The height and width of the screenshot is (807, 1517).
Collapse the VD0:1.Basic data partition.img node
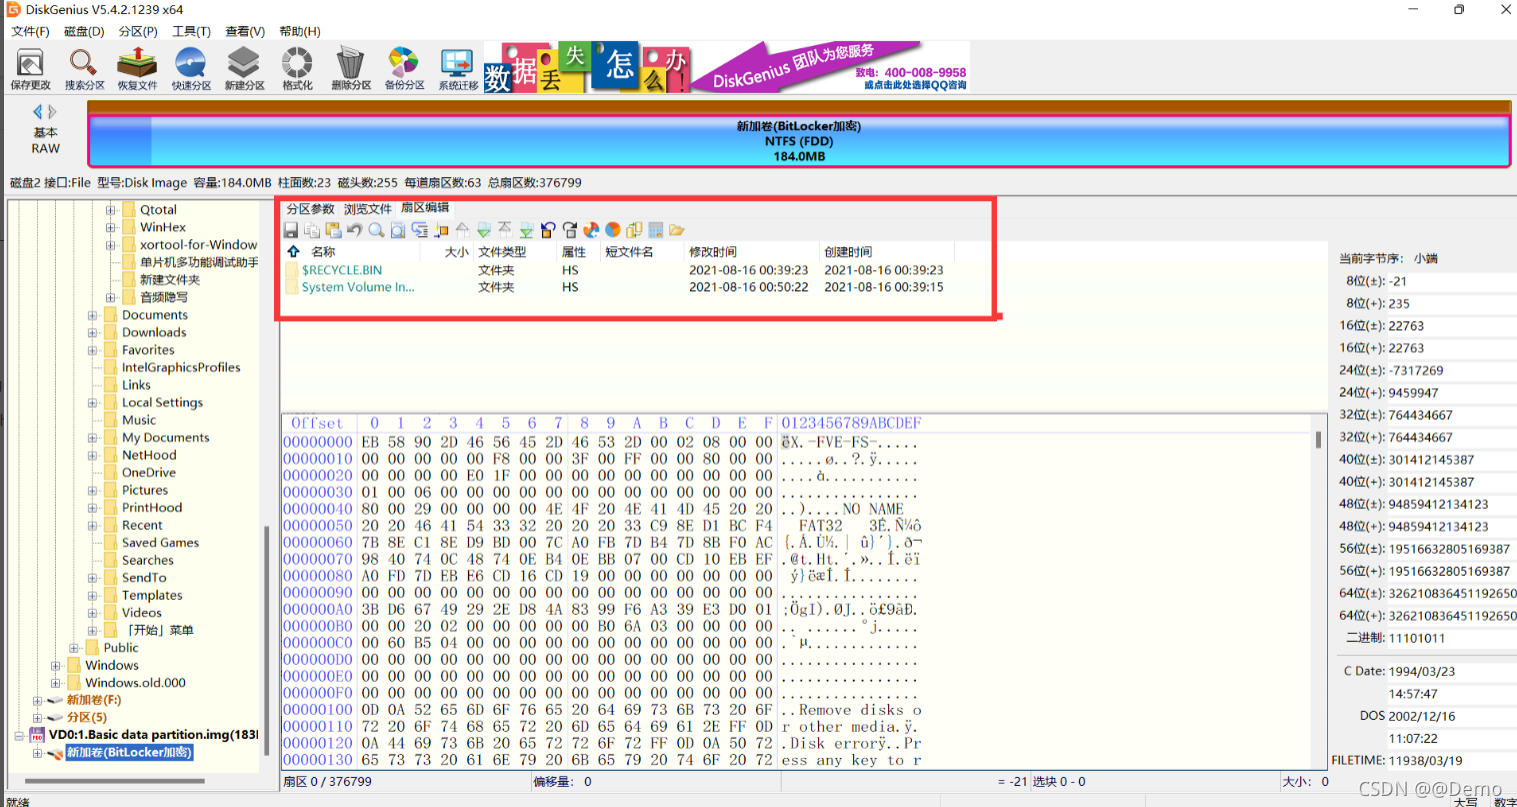(19, 735)
